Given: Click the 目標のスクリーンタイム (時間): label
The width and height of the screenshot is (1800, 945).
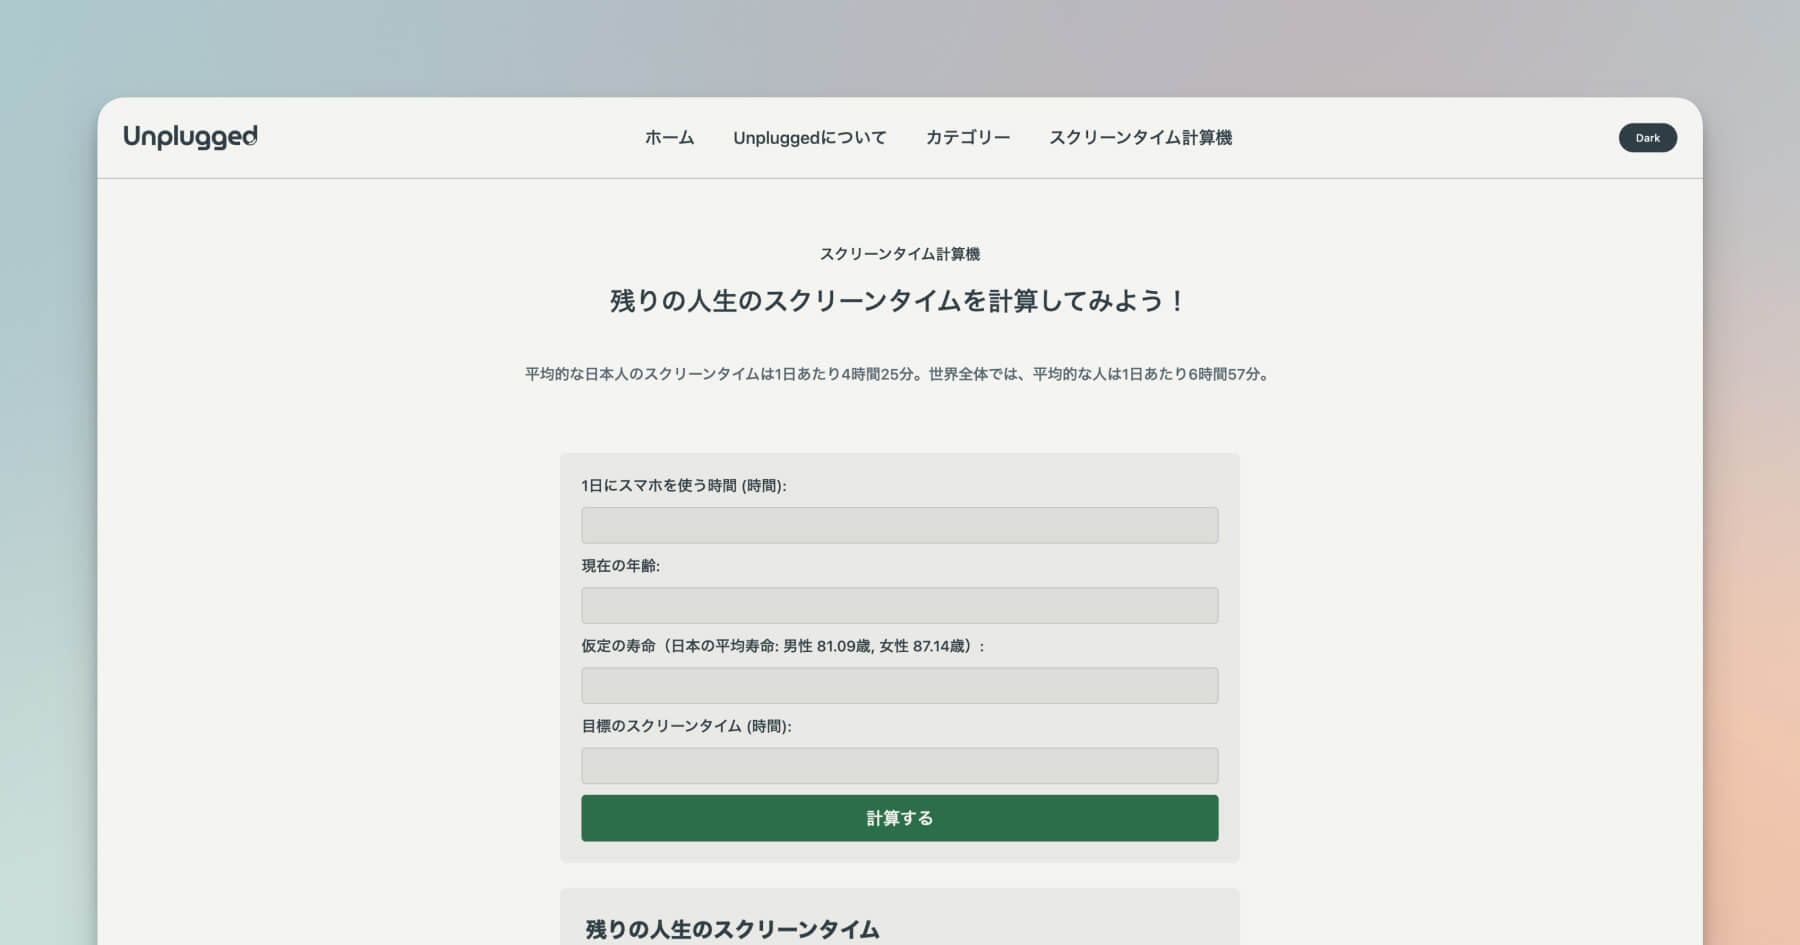Looking at the screenshot, I should 686,726.
